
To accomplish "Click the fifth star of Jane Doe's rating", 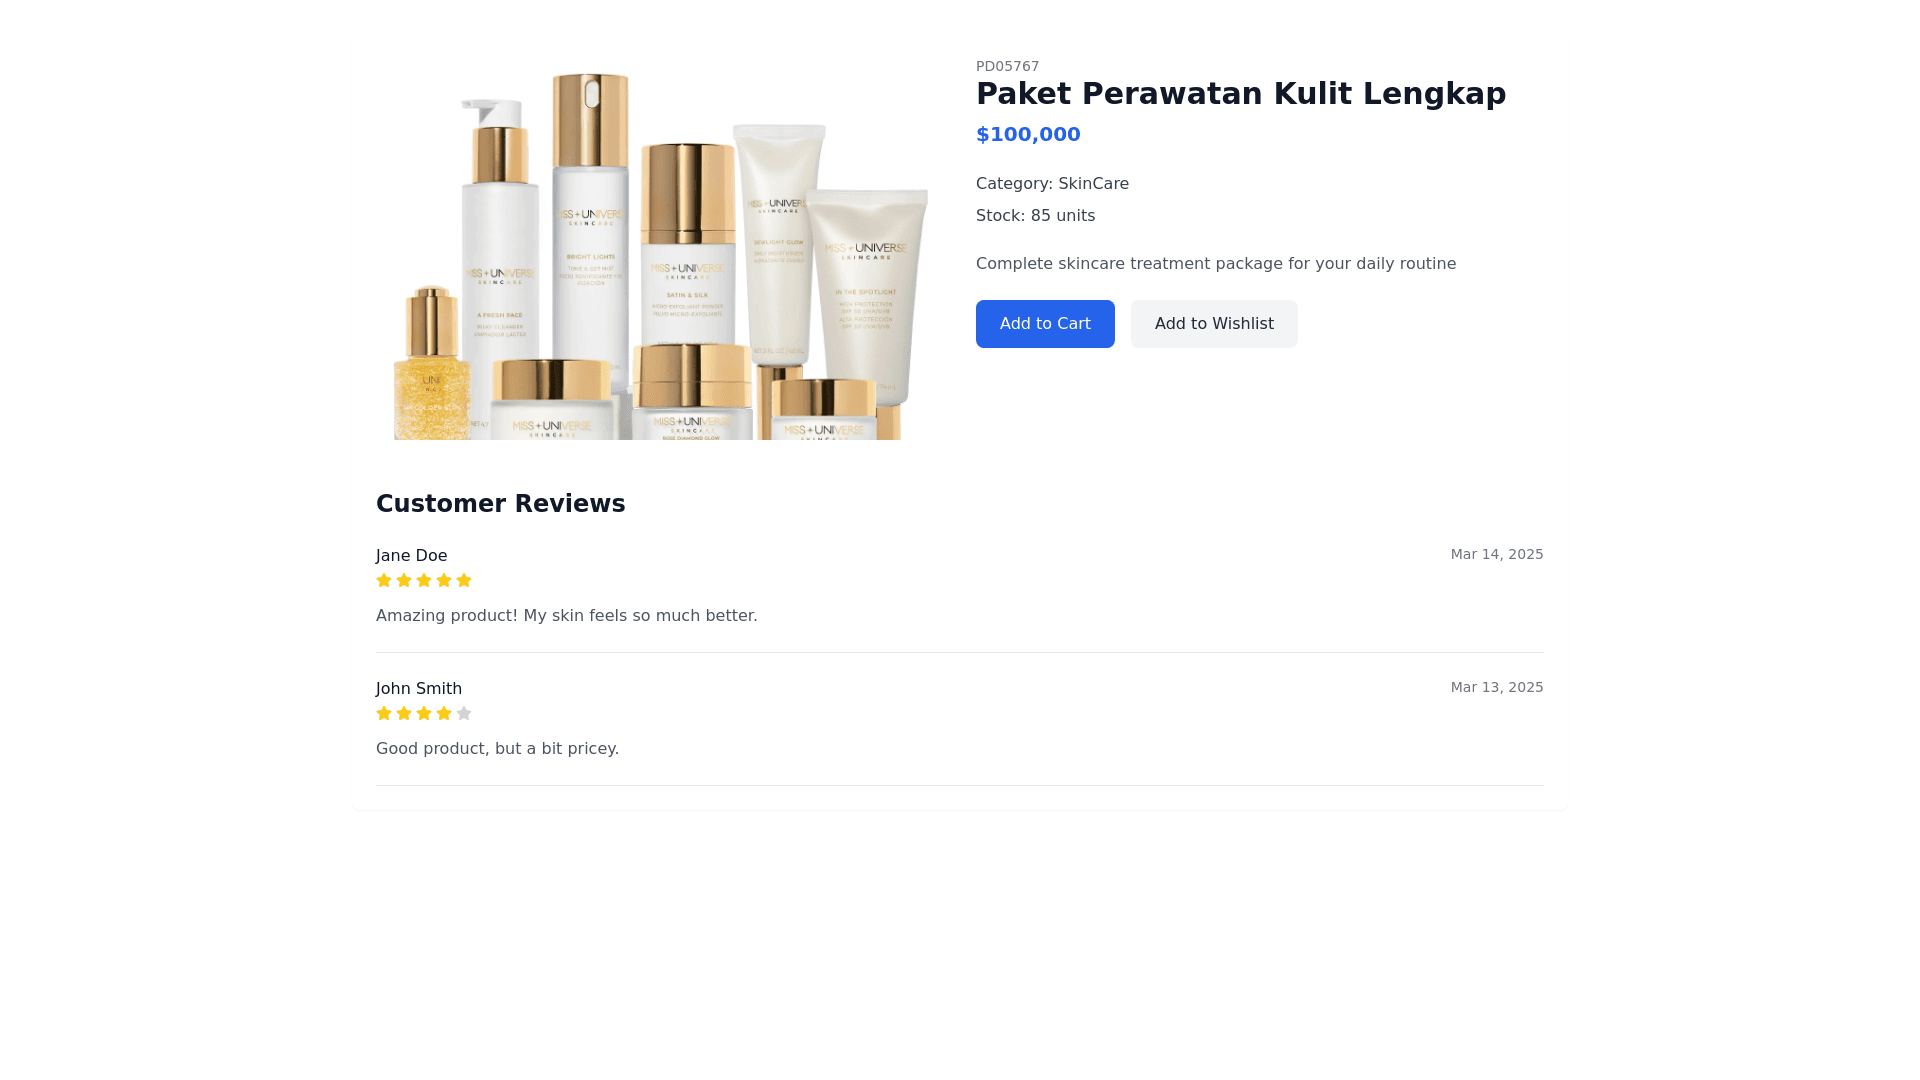I will [464, 581].
